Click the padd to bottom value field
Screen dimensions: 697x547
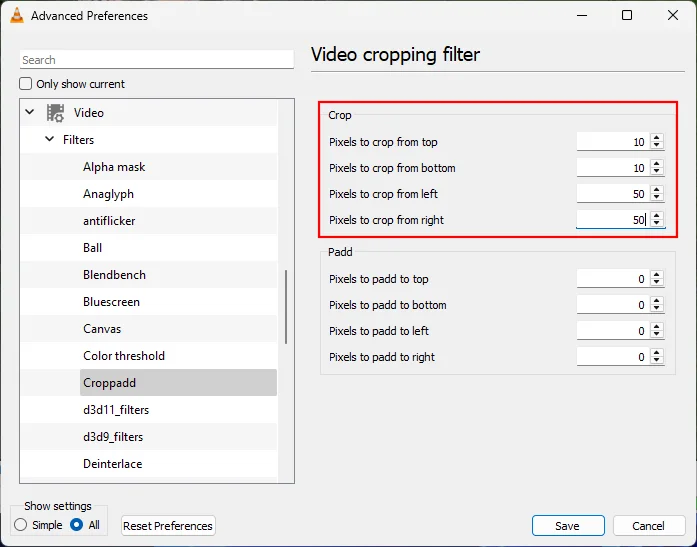click(613, 305)
